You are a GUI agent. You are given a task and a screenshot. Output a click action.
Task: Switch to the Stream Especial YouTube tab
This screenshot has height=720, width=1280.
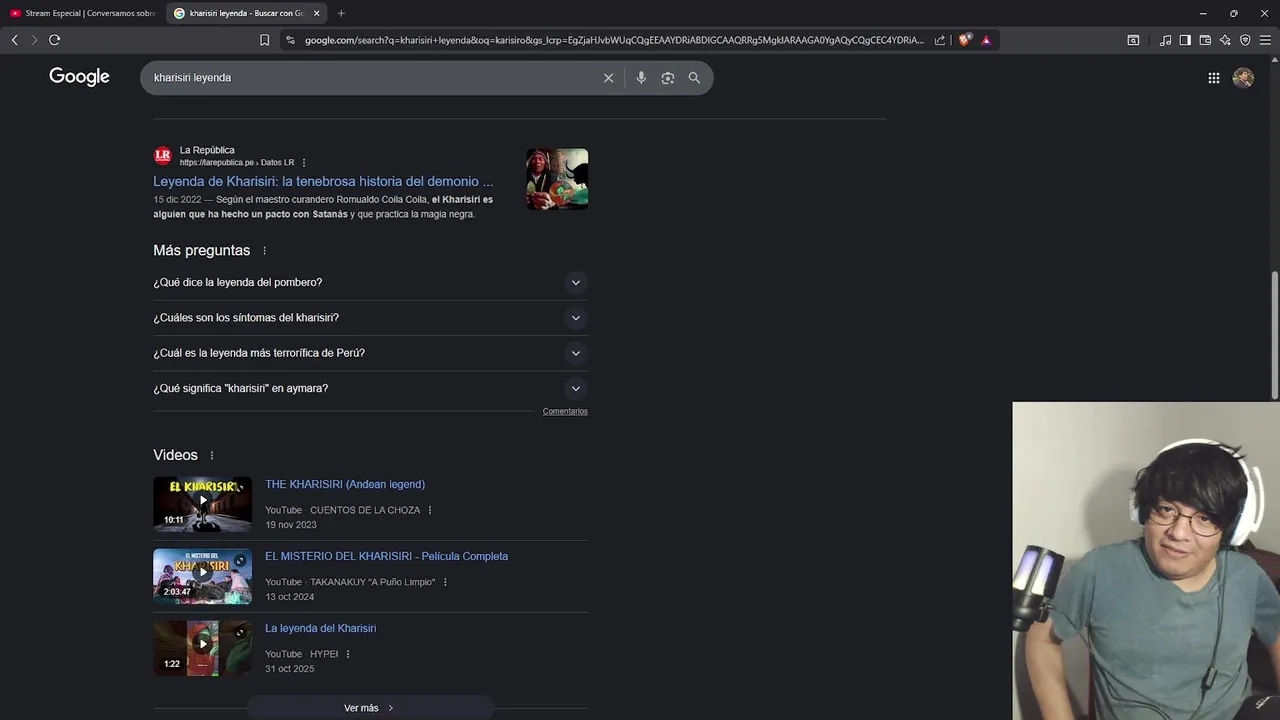coord(82,13)
